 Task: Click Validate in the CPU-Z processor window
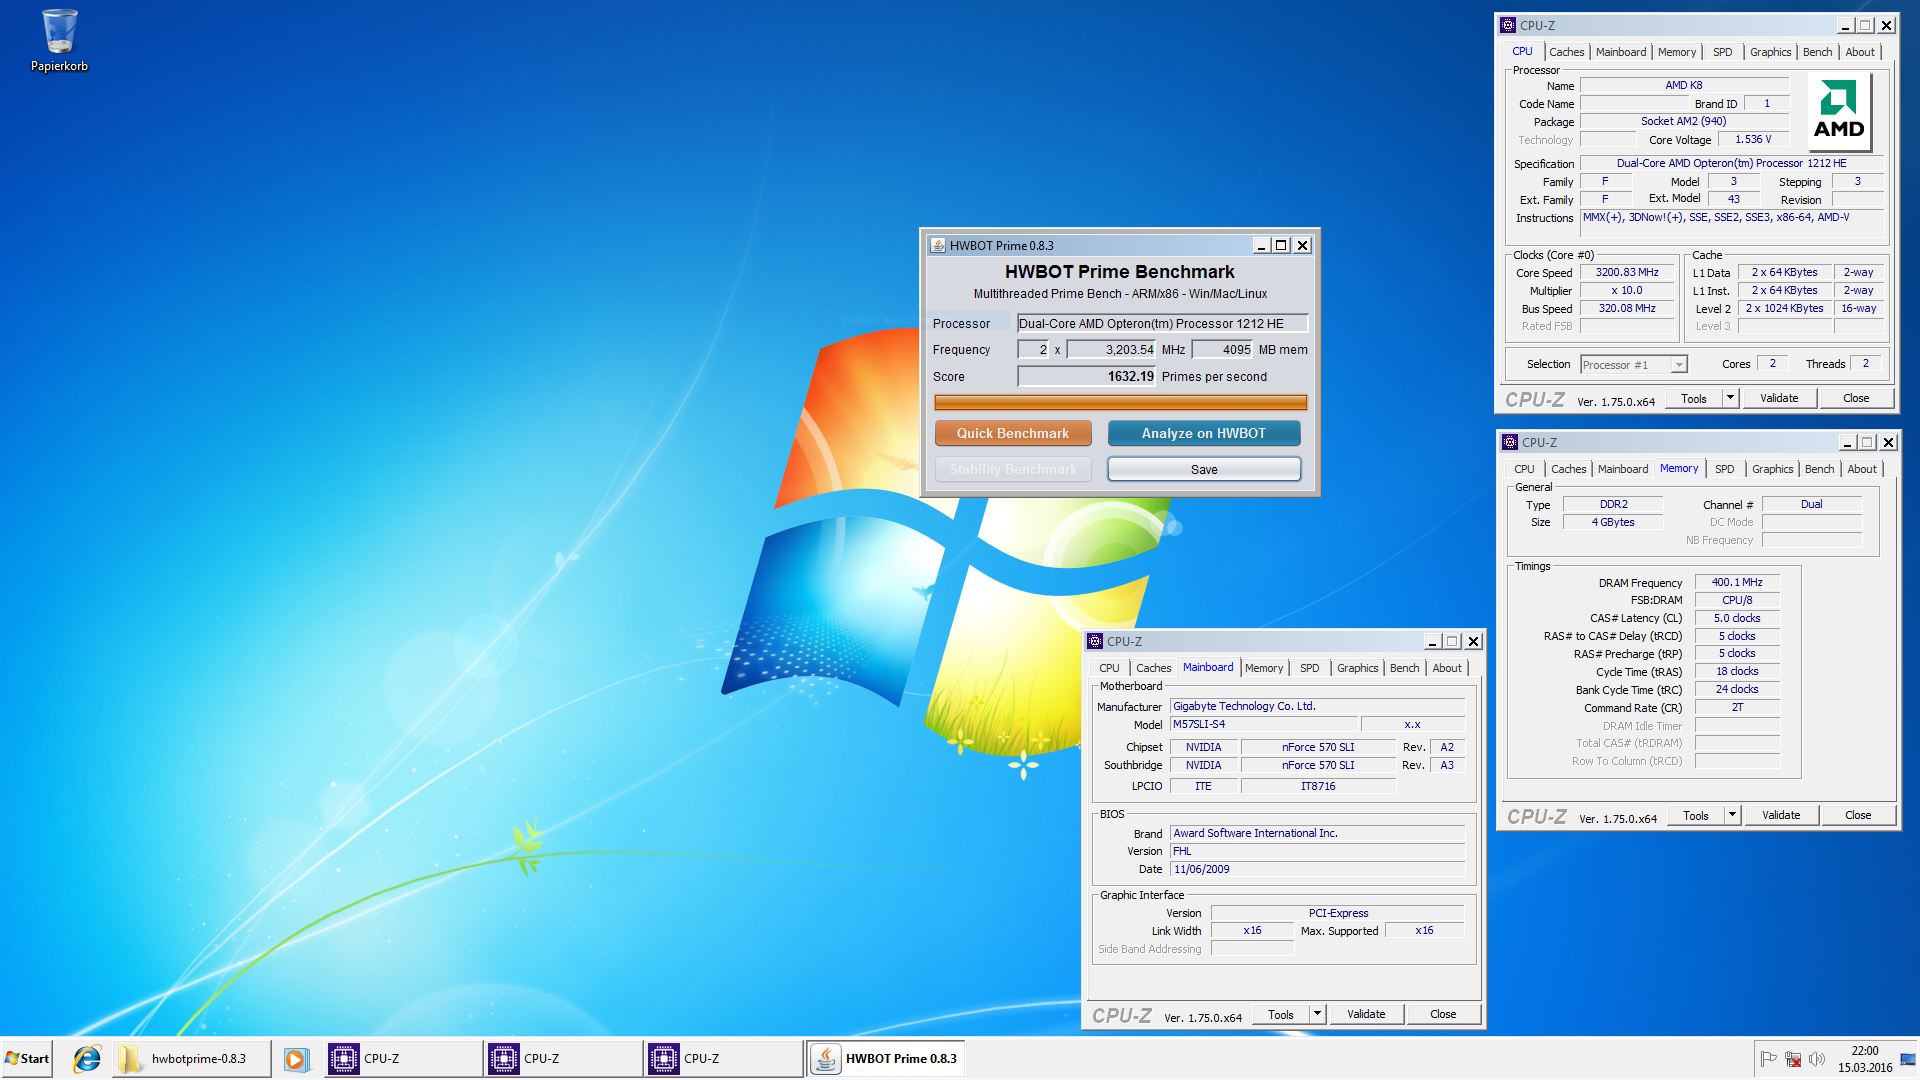point(1779,398)
